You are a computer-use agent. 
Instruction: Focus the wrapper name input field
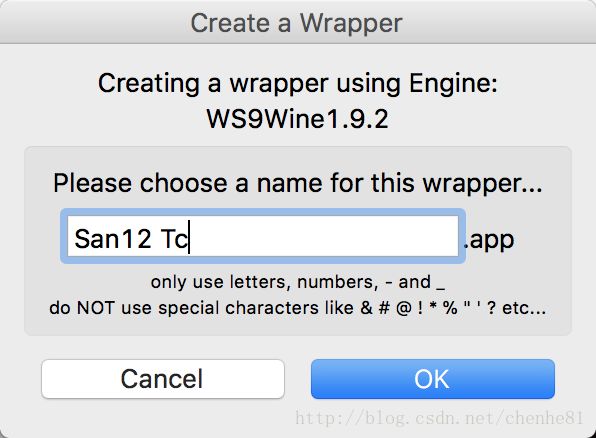tap(263, 236)
